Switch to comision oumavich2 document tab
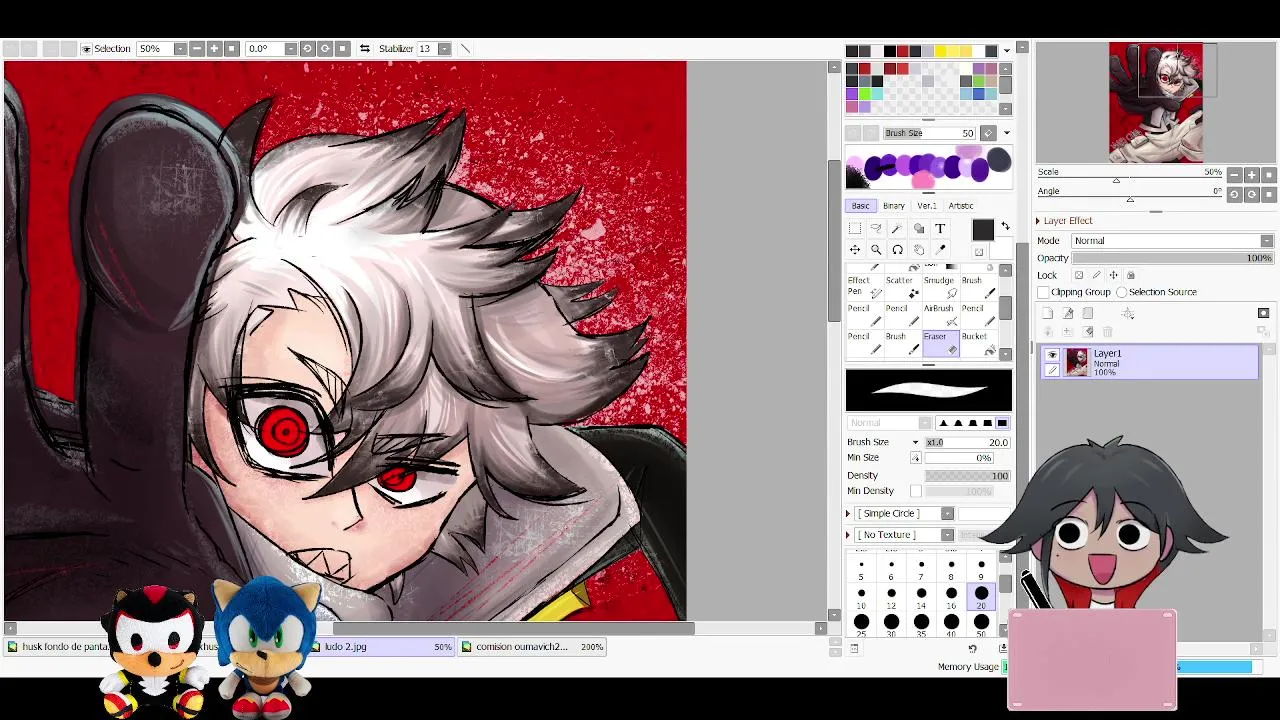The image size is (1280, 720). 532,647
